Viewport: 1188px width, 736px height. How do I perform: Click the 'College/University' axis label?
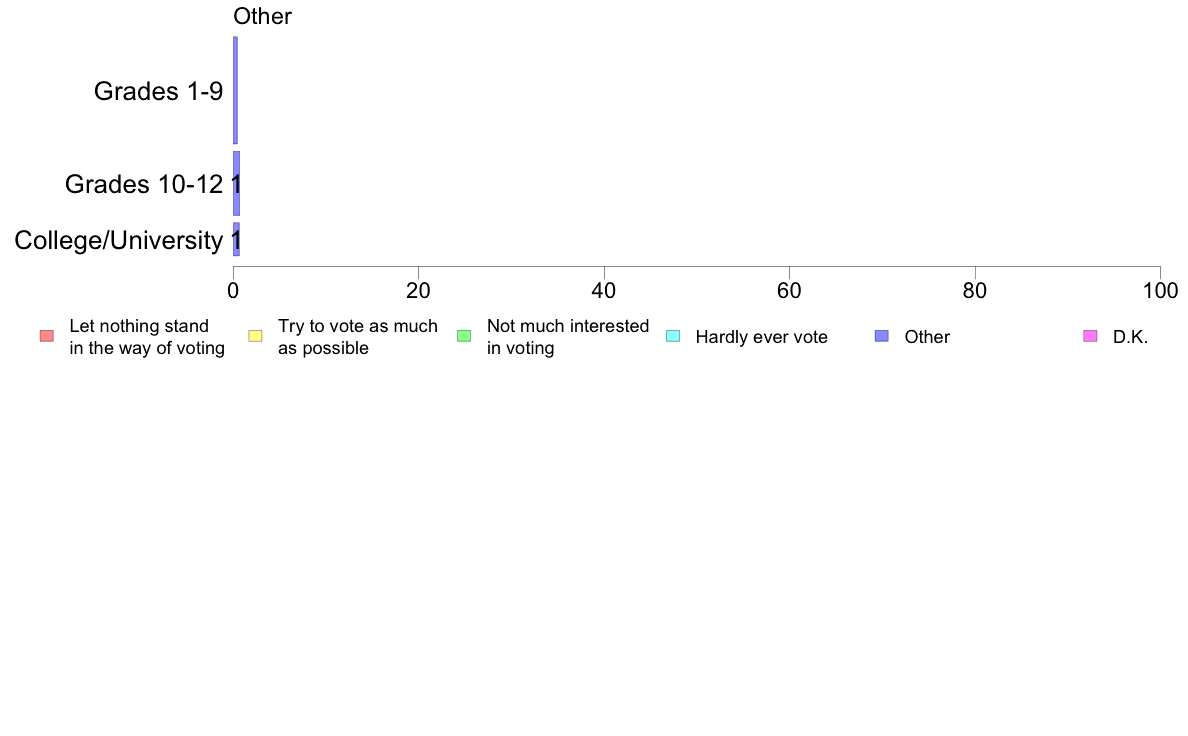pyautogui.click(x=119, y=240)
